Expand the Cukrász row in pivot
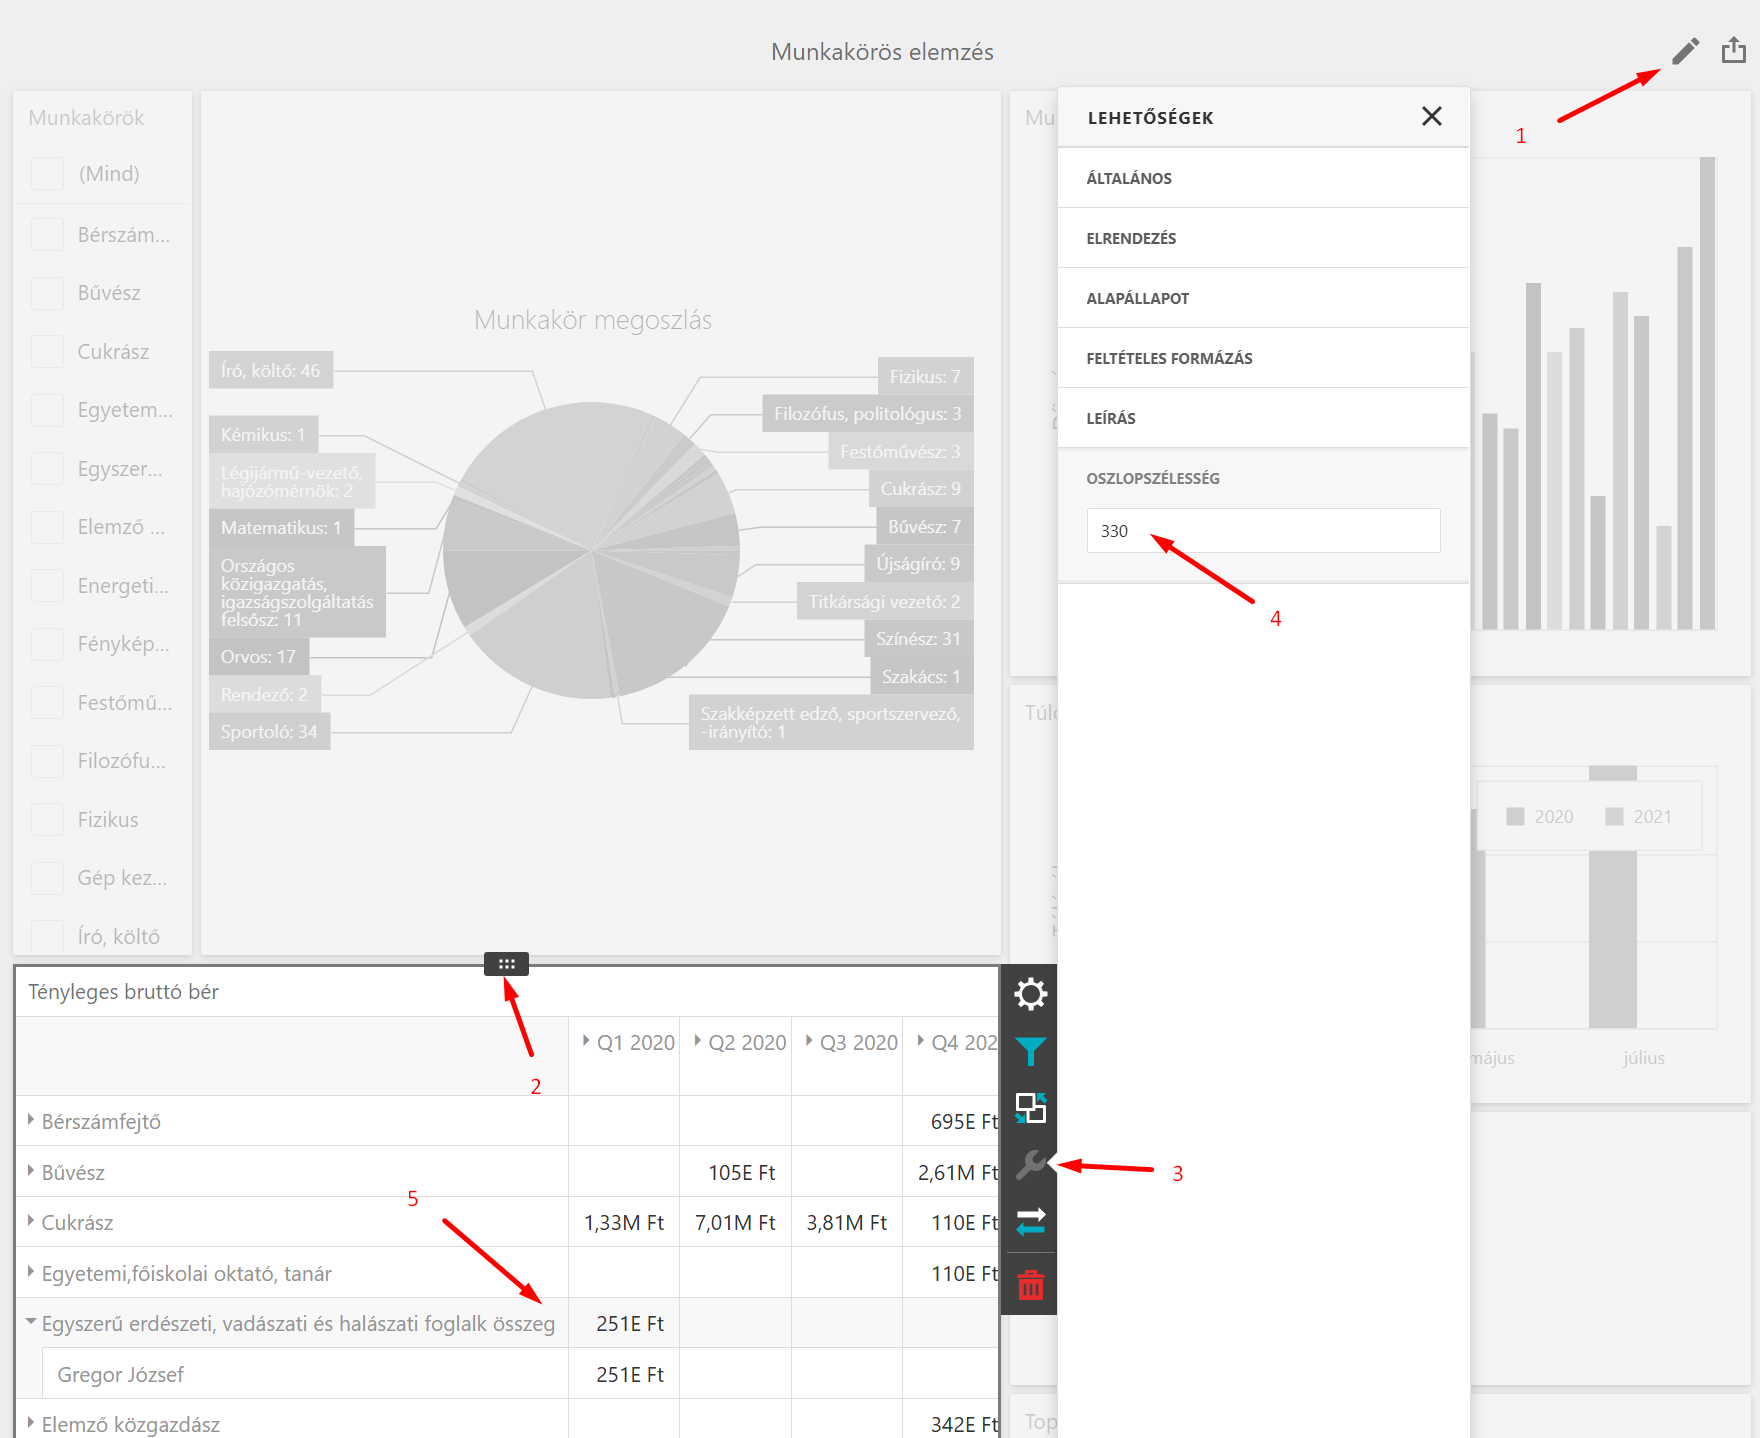Viewport: 1760px width, 1438px height. [31, 1221]
